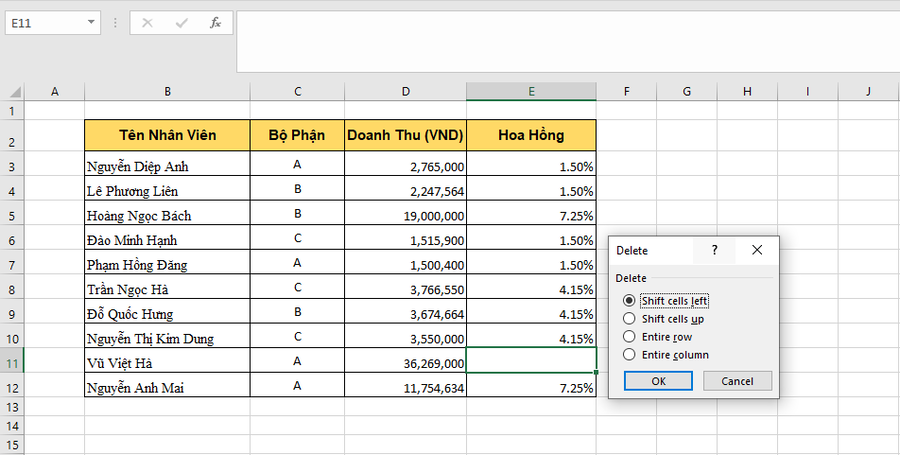The height and width of the screenshot is (455, 900).
Task: Click the formula bar Enter checkmark icon
Action: pyautogui.click(x=181, y=23)
